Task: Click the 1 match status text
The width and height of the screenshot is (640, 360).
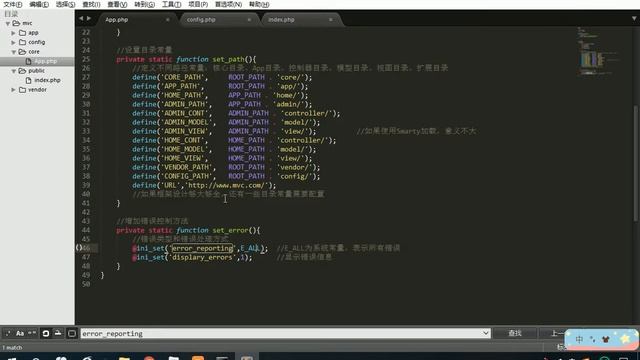Action: coord(12,348)
